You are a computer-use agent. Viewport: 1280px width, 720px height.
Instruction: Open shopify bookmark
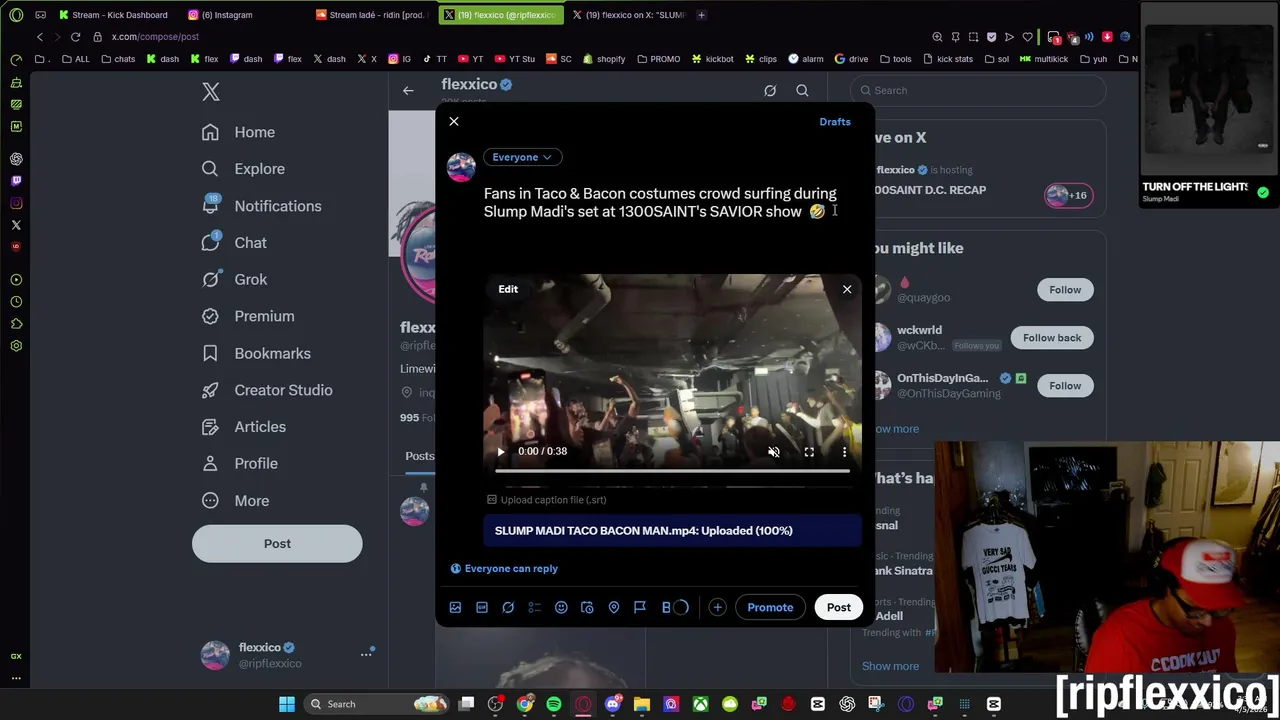point(603,59)
